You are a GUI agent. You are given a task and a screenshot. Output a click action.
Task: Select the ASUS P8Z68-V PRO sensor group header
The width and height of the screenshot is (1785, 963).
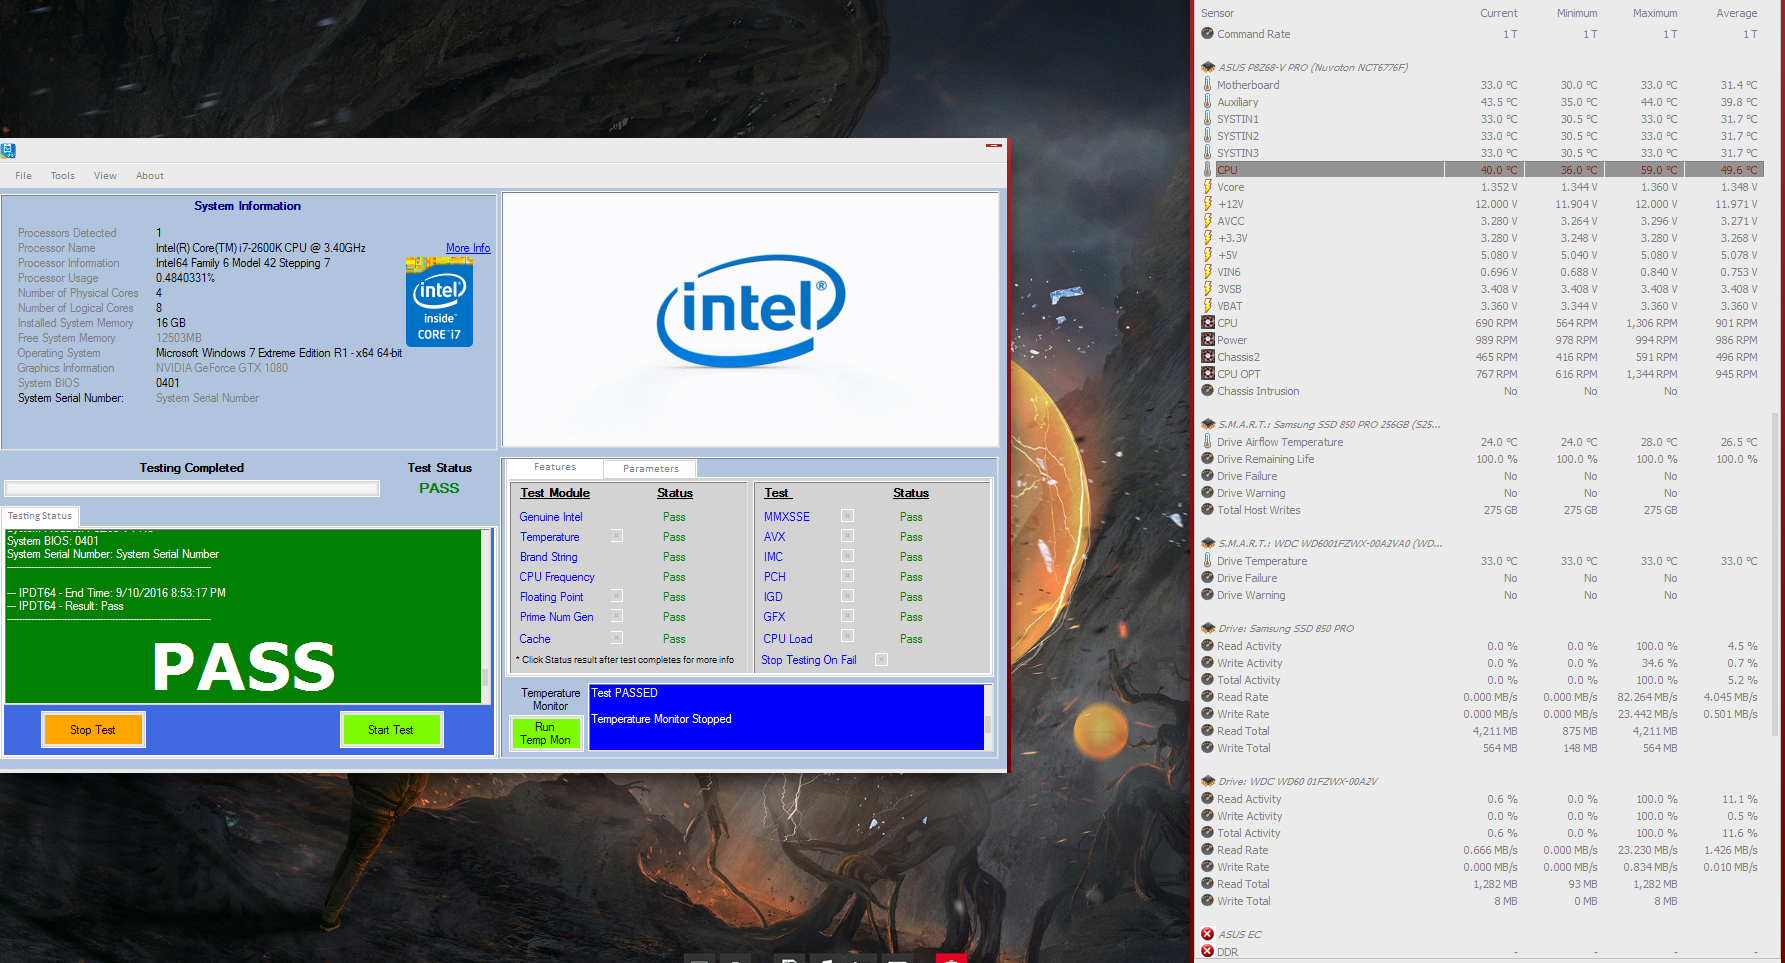tap(1312, 68)
